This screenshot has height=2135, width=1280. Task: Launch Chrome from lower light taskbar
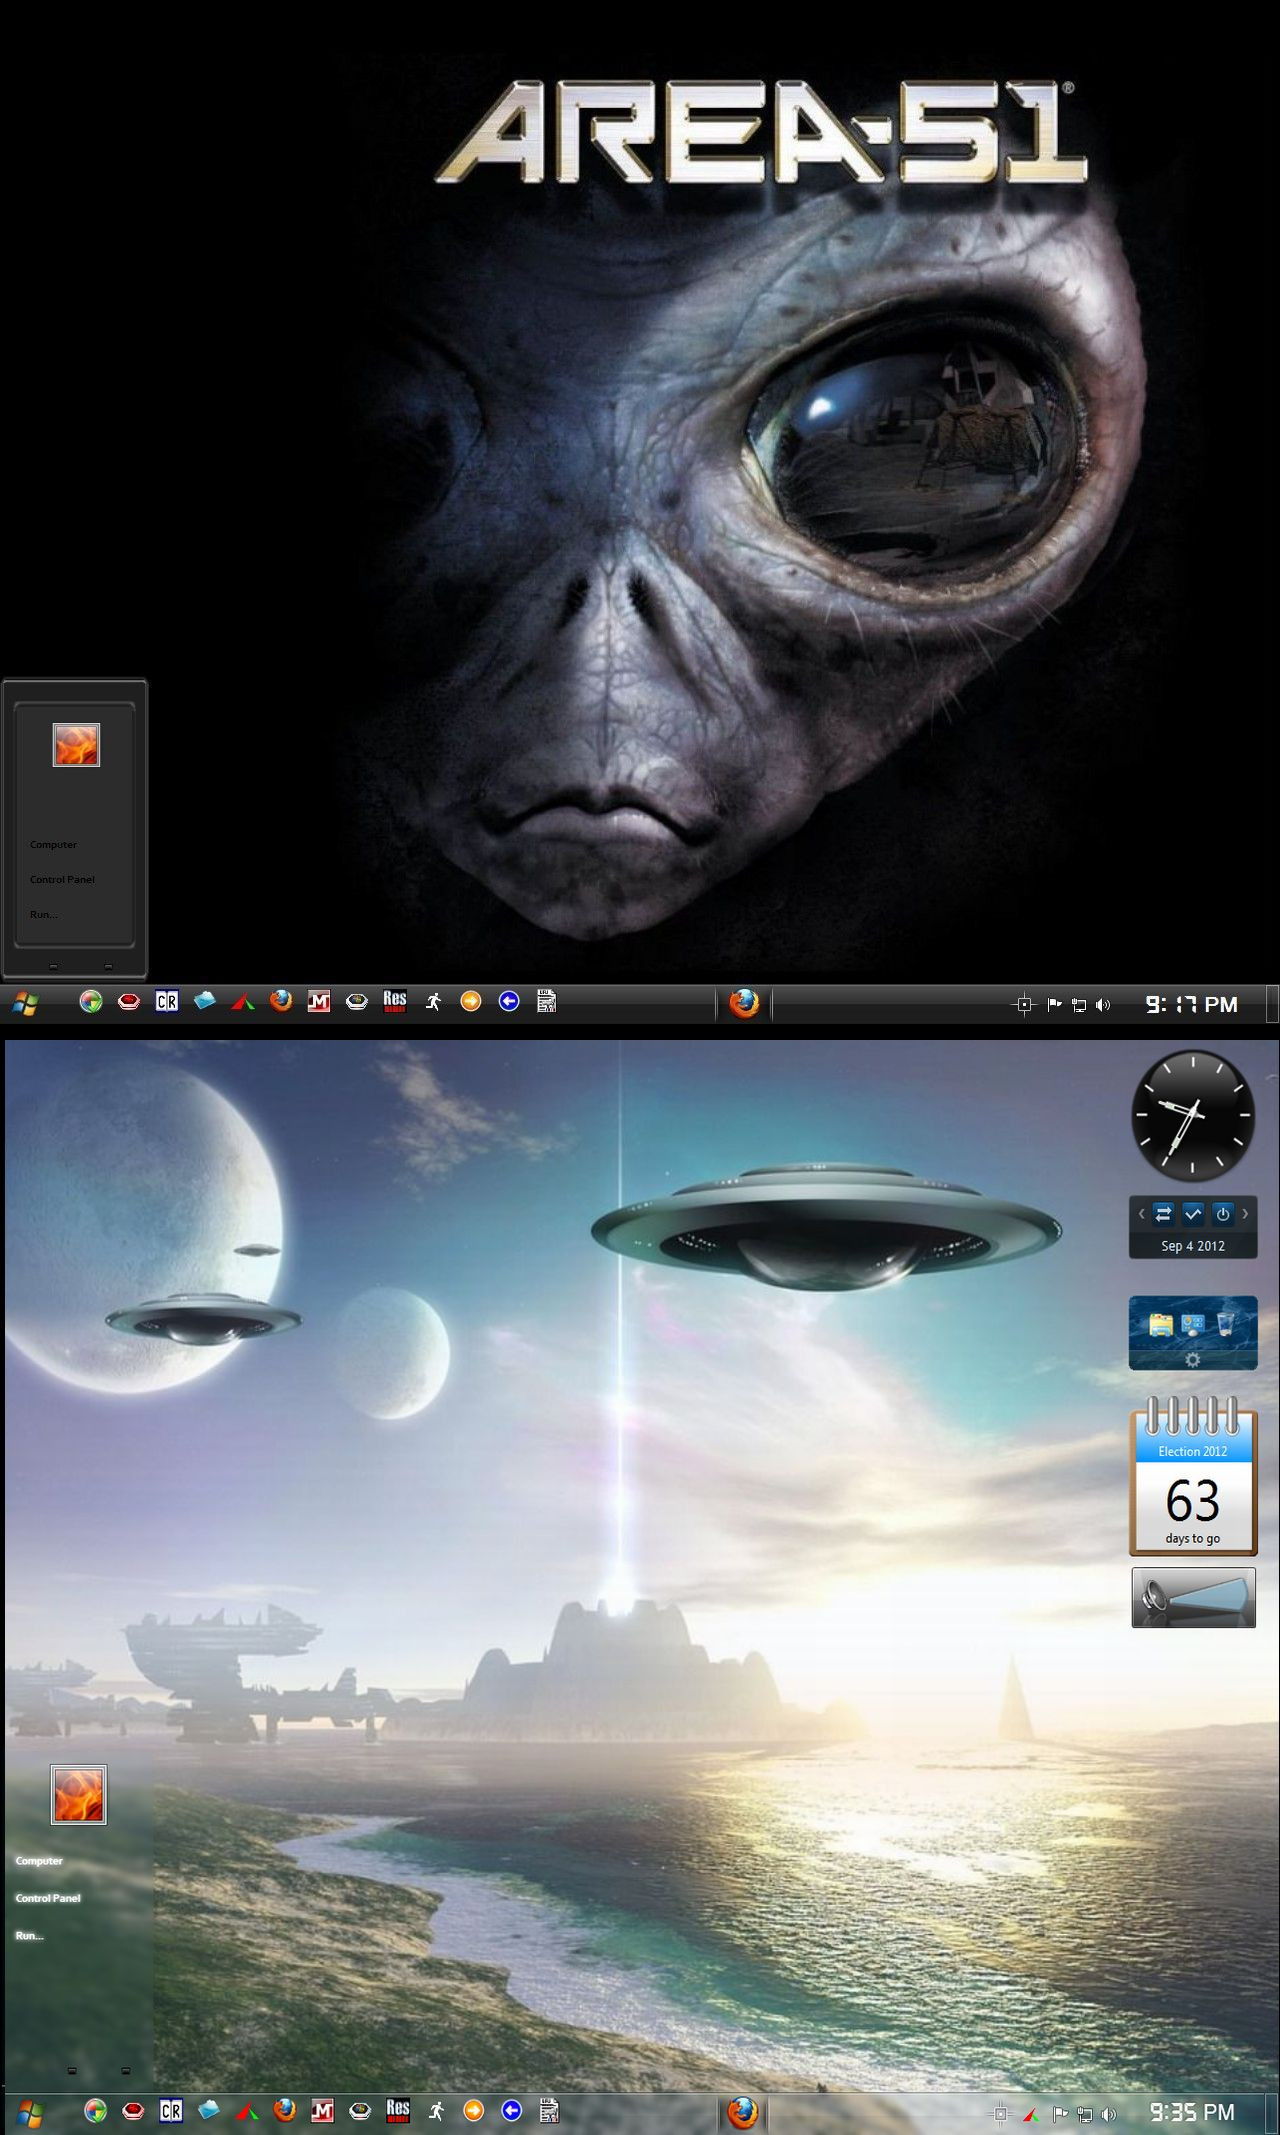tap(95, 2110)
